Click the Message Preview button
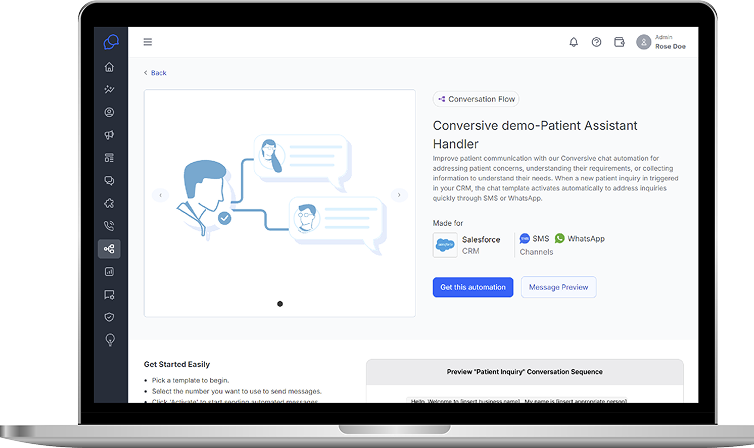 tap(558, 287)
